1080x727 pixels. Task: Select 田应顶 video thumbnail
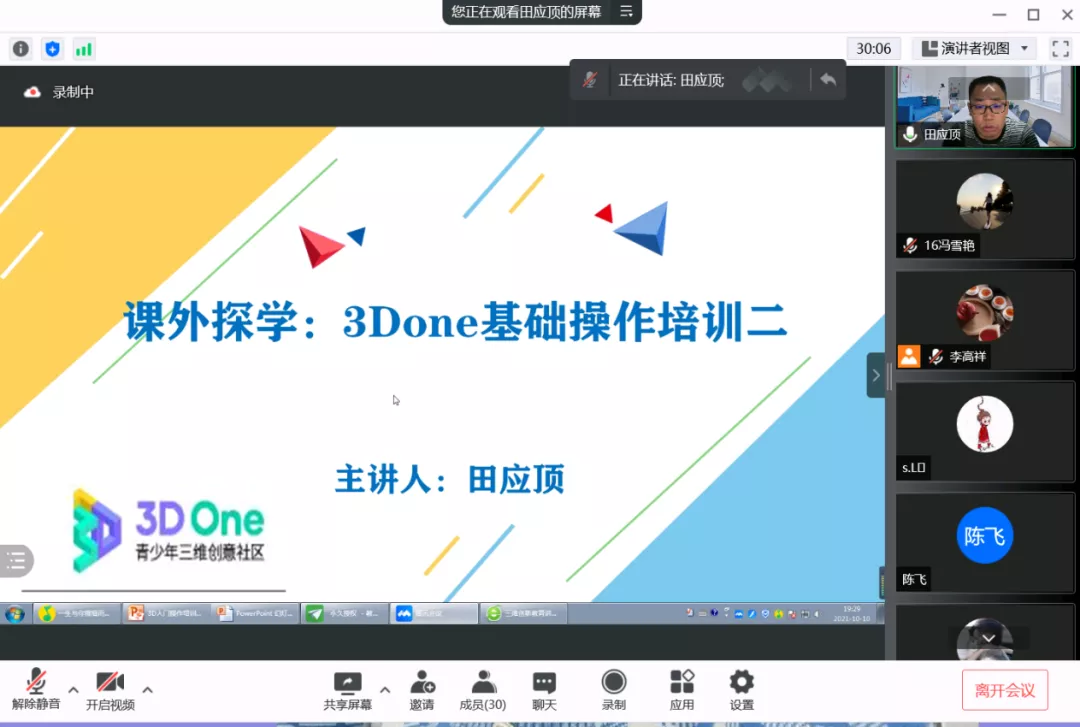(x=984, y=107)
